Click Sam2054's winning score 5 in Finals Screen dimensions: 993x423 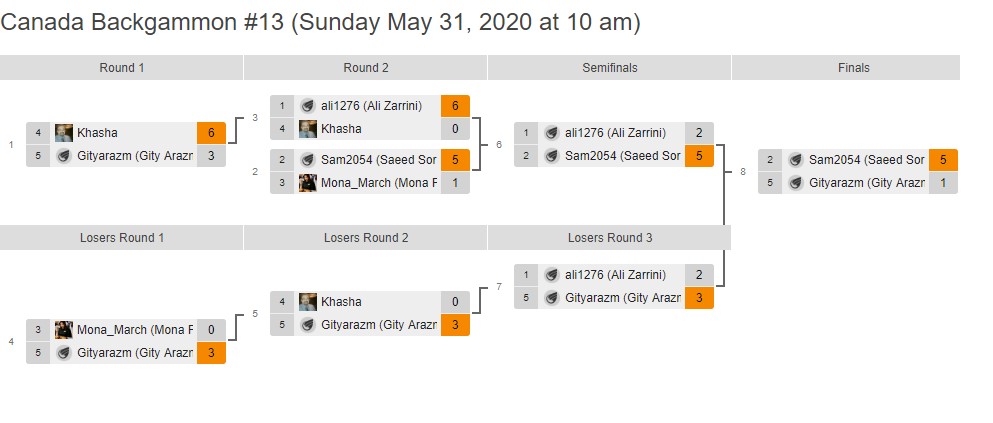click(943, 159)
